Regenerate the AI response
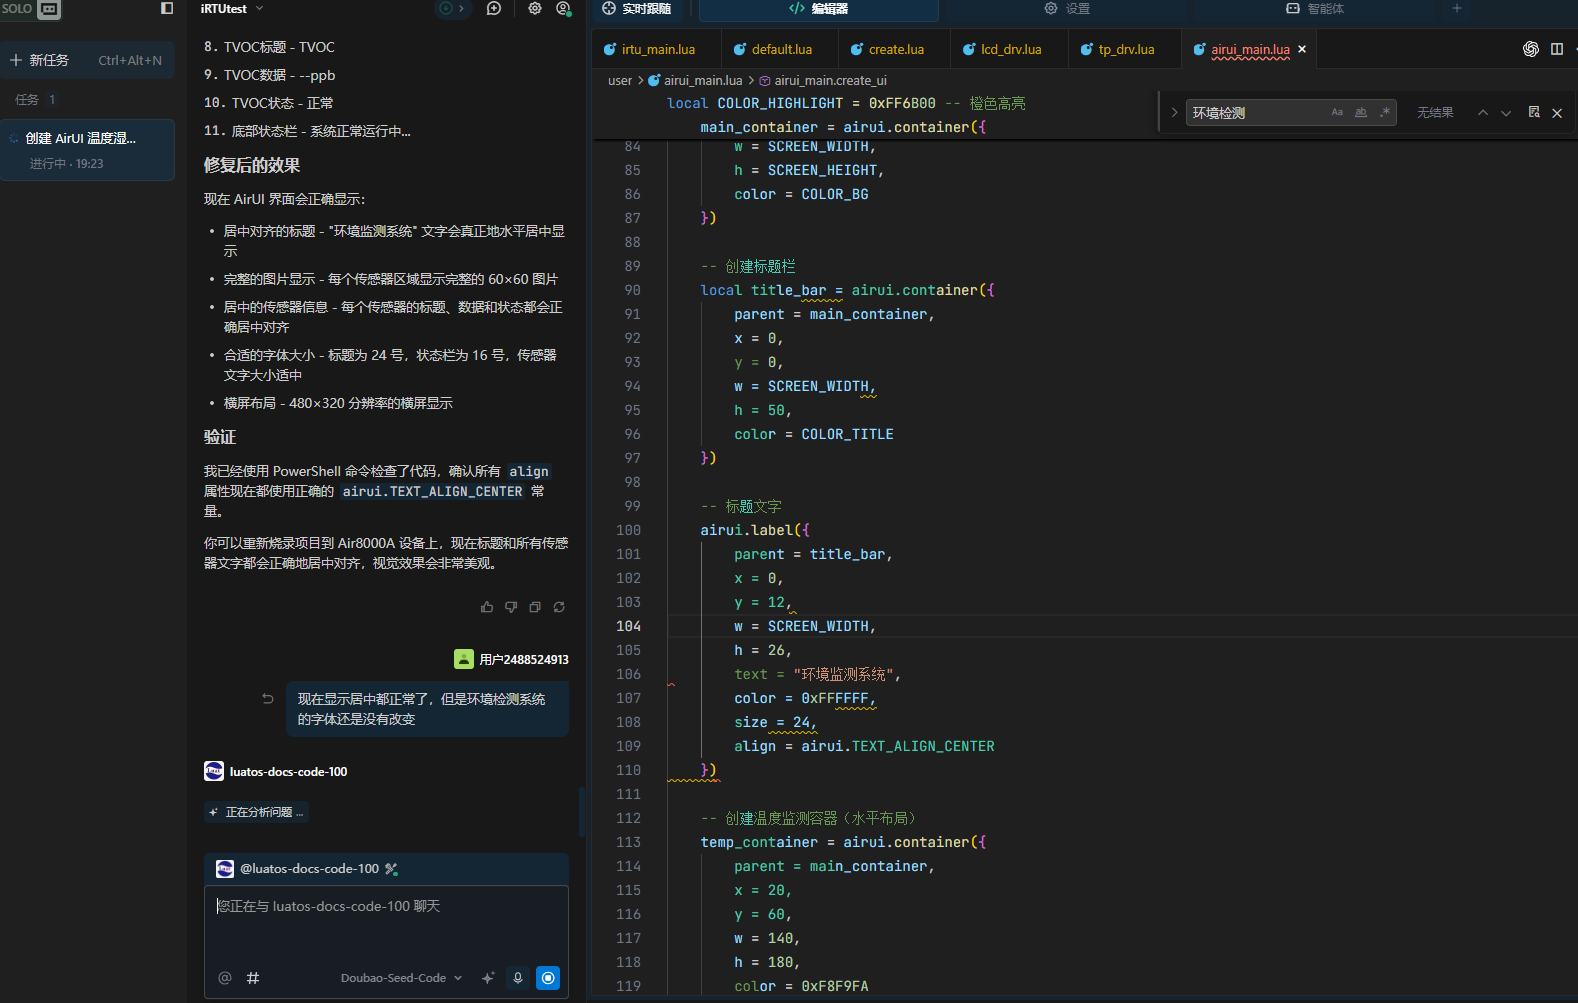This screenshot has width=1578, height=1003. click(559, 607)
